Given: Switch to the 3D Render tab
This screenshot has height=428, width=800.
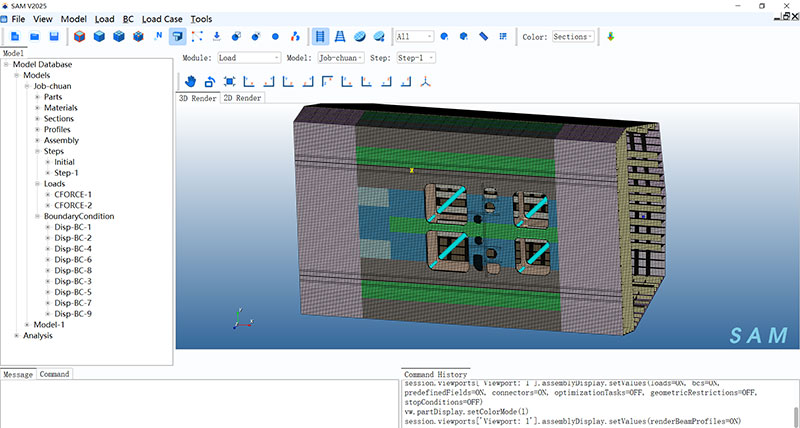Looking at the screenshot, I should pyautogui.click(x=198, y=98).
